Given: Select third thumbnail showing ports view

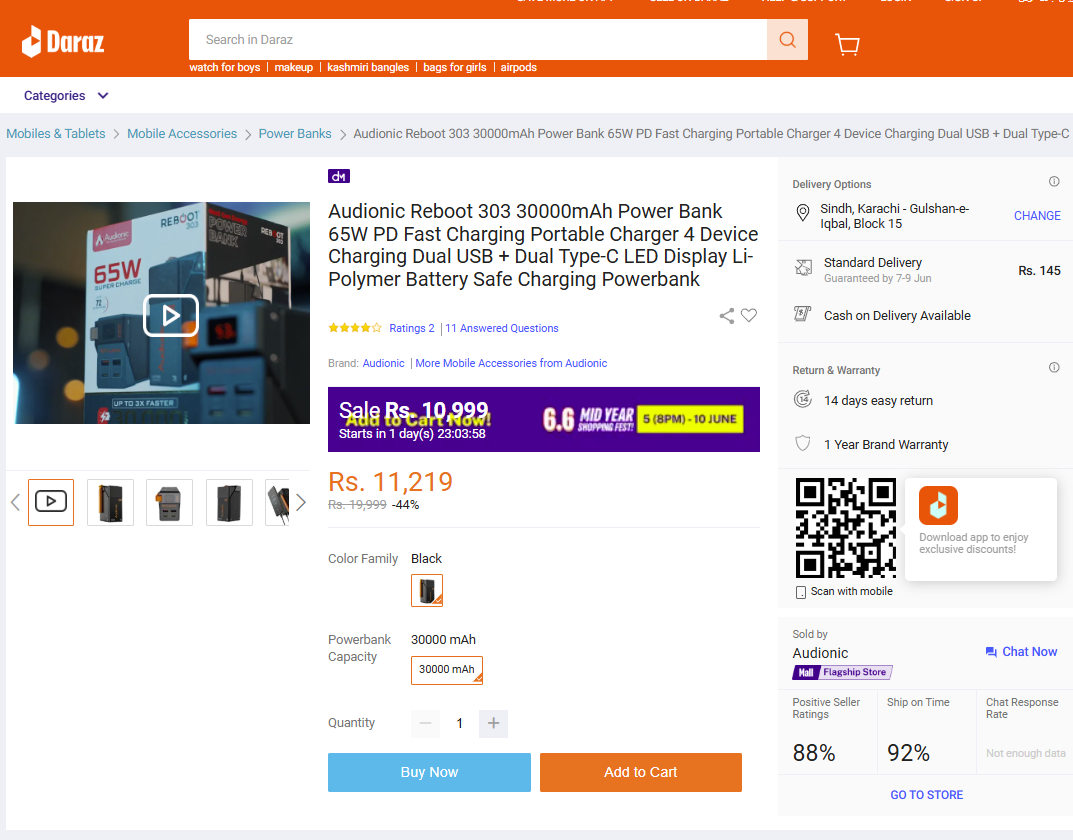Looking at the screenshot, I should pos(170,503).
